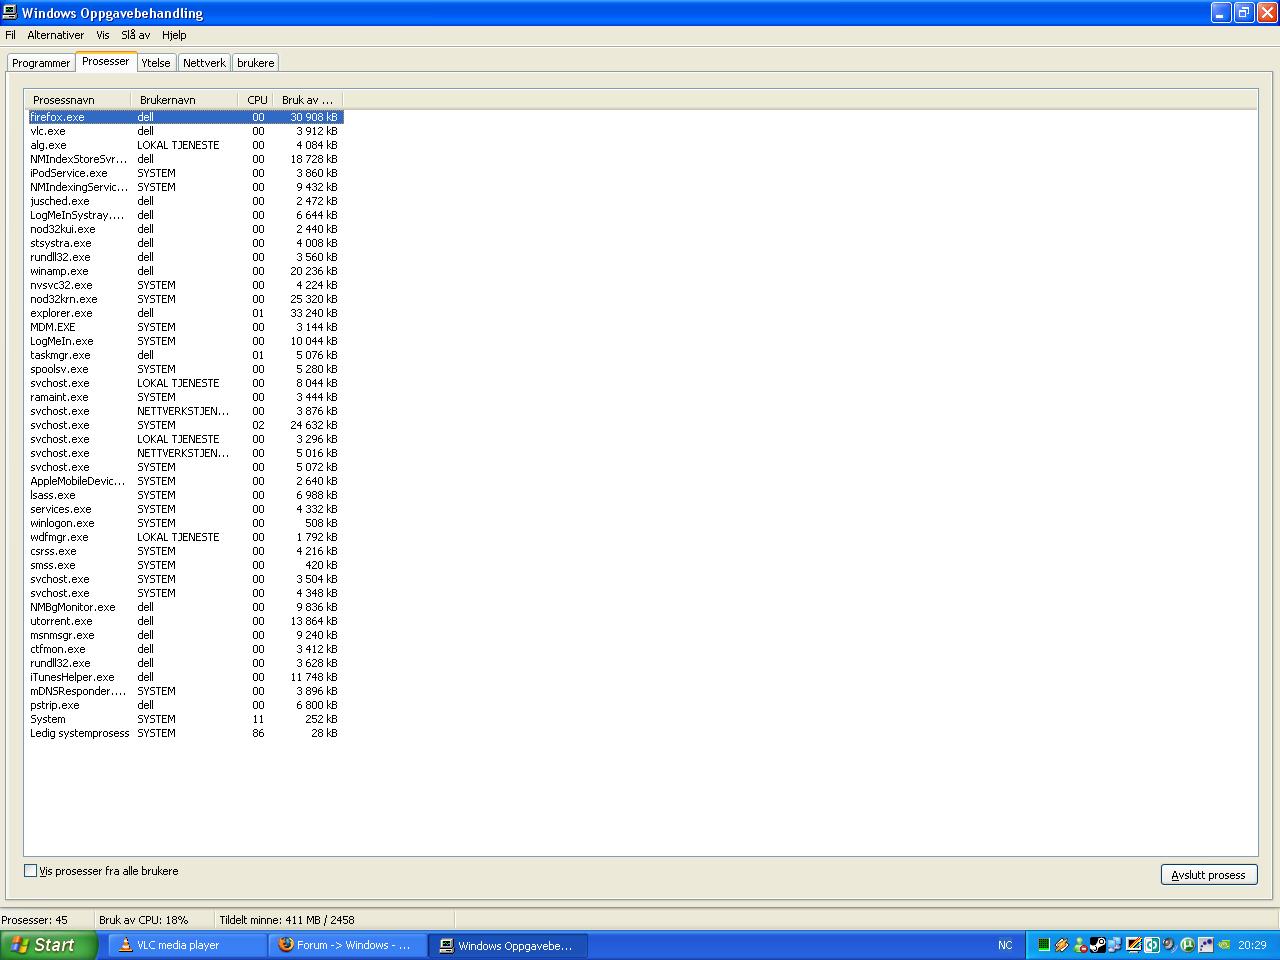Select the wdfmgr.exe process row
Image resolution: width=1280 pixels, height=960 pixels.
click(x=186, y=537)
